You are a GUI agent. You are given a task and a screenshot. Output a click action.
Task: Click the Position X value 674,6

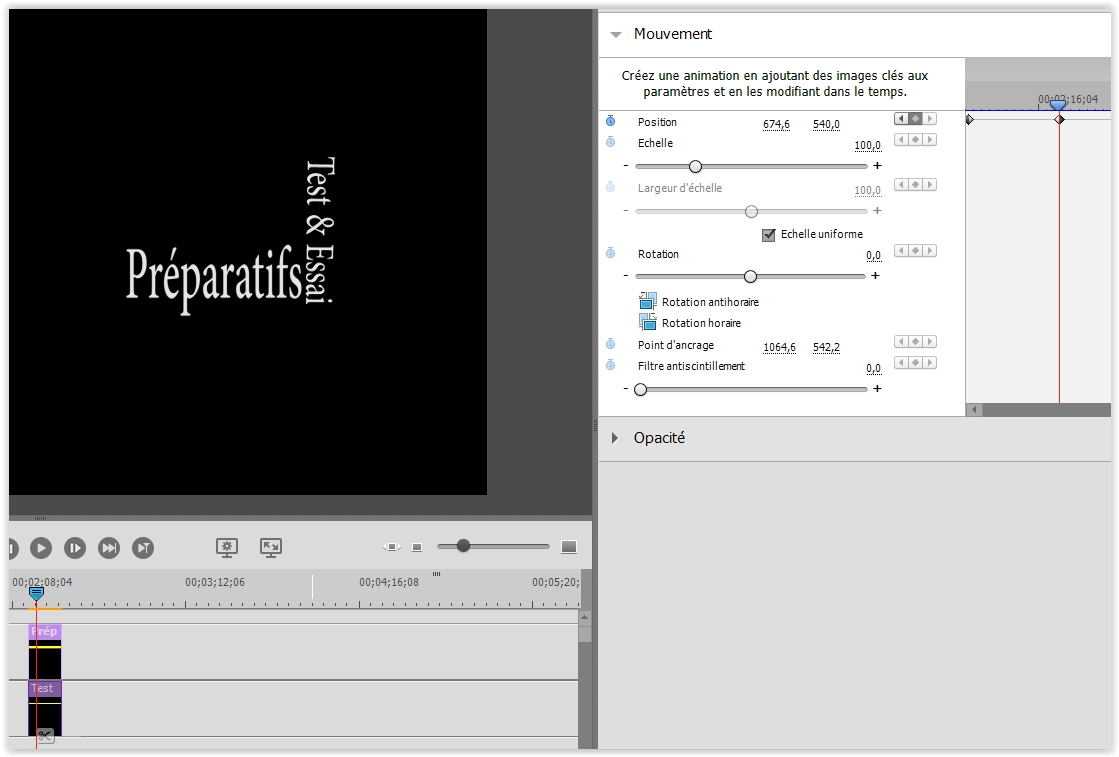[x=776, y=124]
